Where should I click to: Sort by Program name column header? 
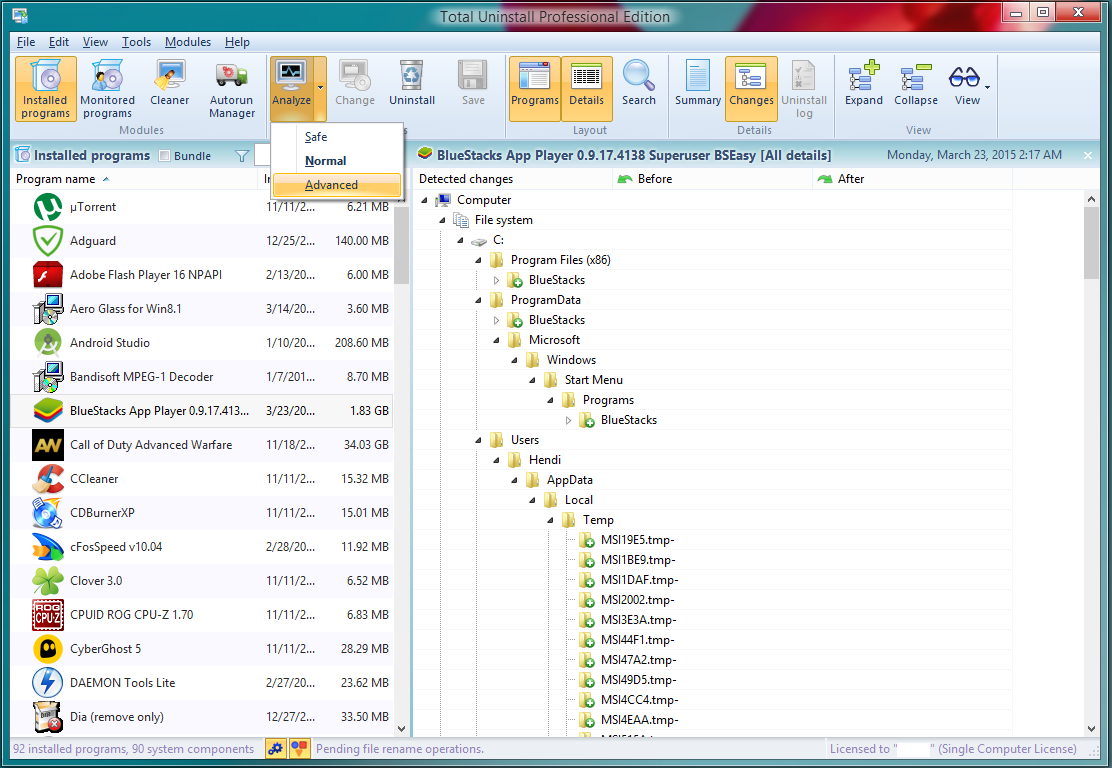tap(135, 179)
